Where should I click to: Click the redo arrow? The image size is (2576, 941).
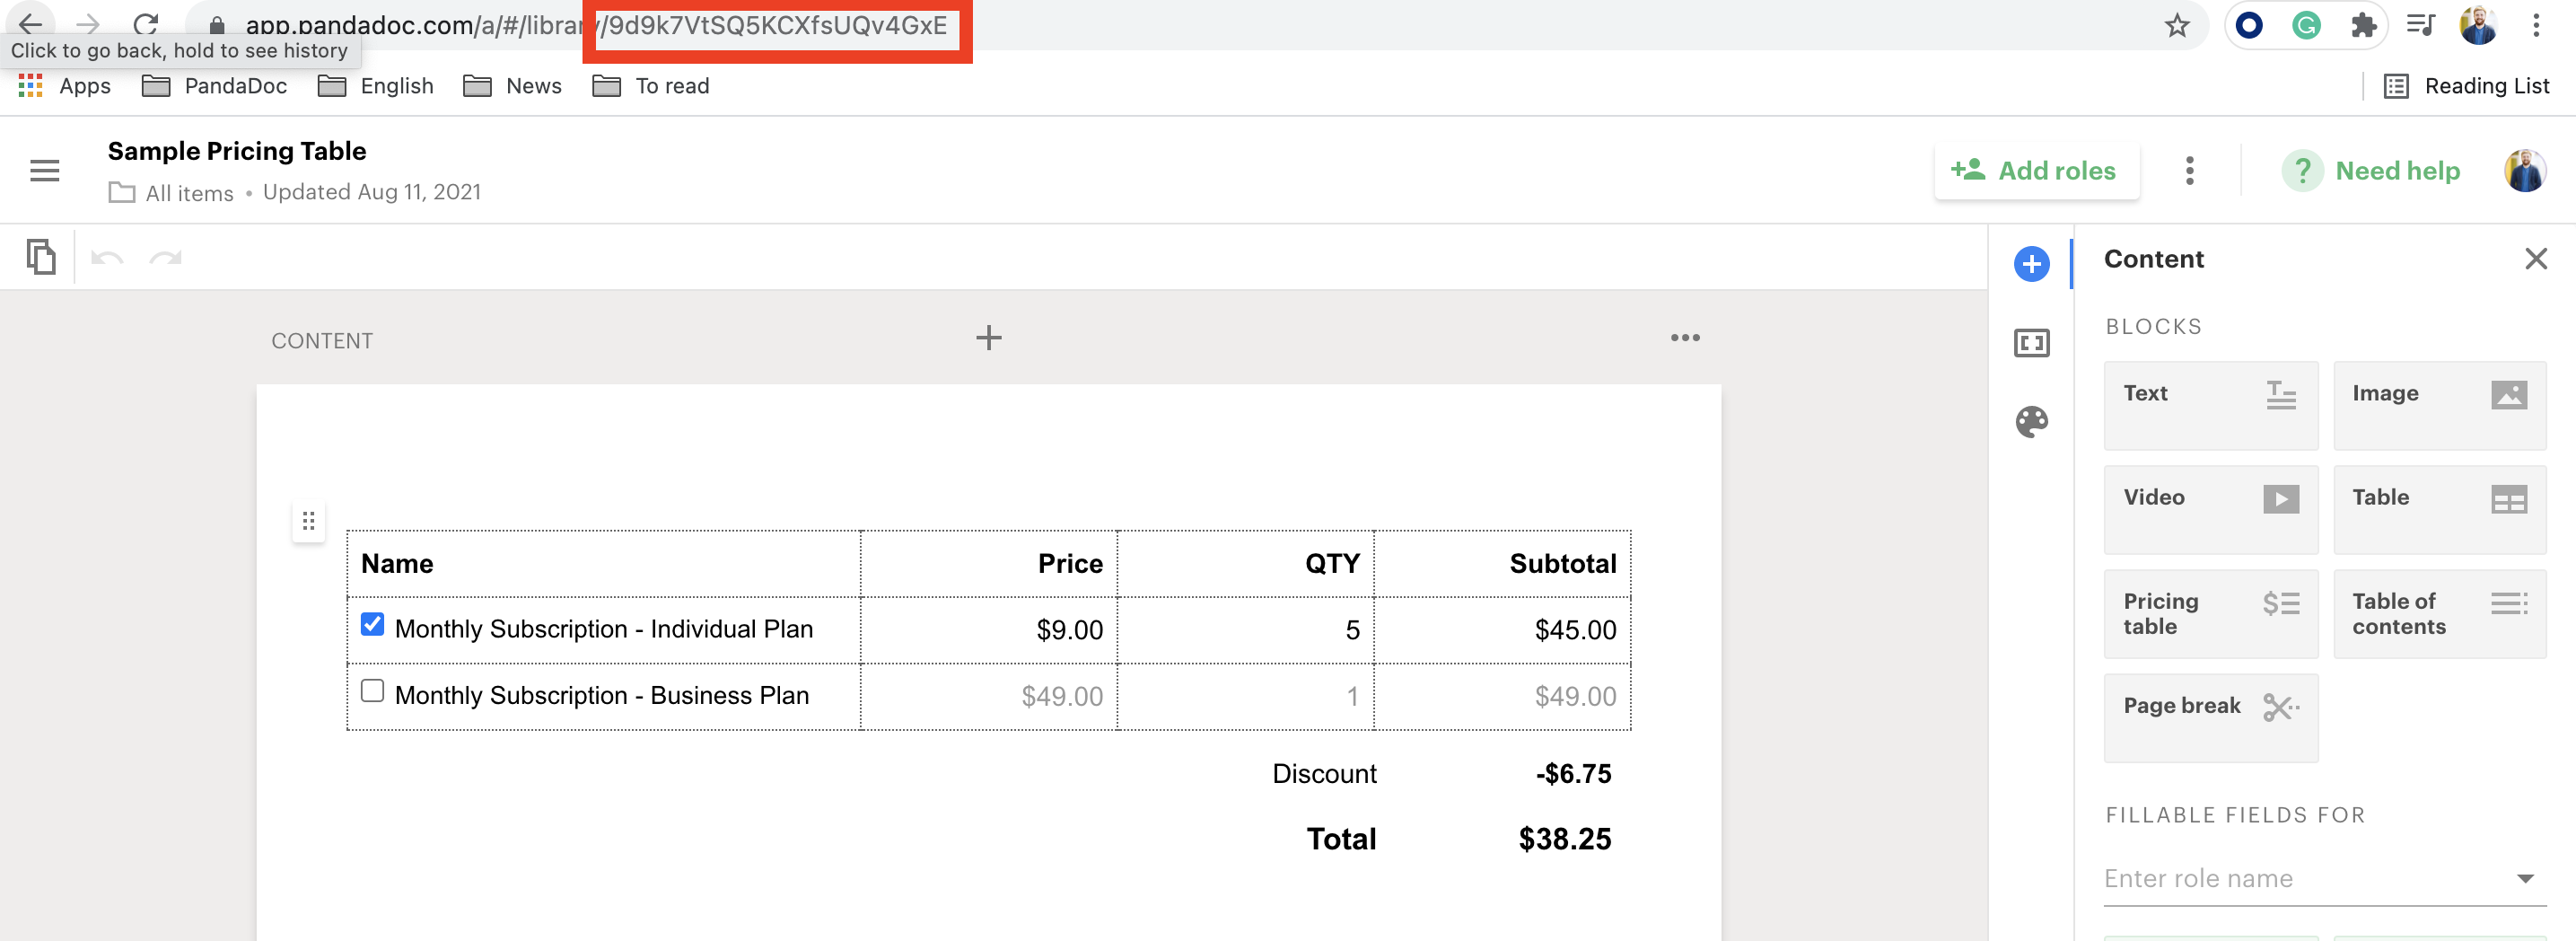click(x=165, y=259)
